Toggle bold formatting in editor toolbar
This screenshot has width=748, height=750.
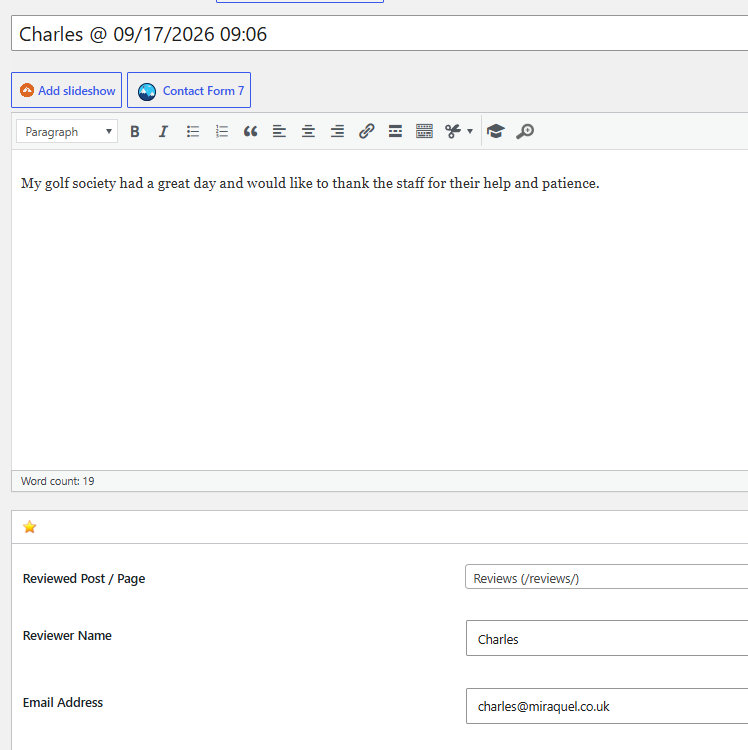(135, 131)
